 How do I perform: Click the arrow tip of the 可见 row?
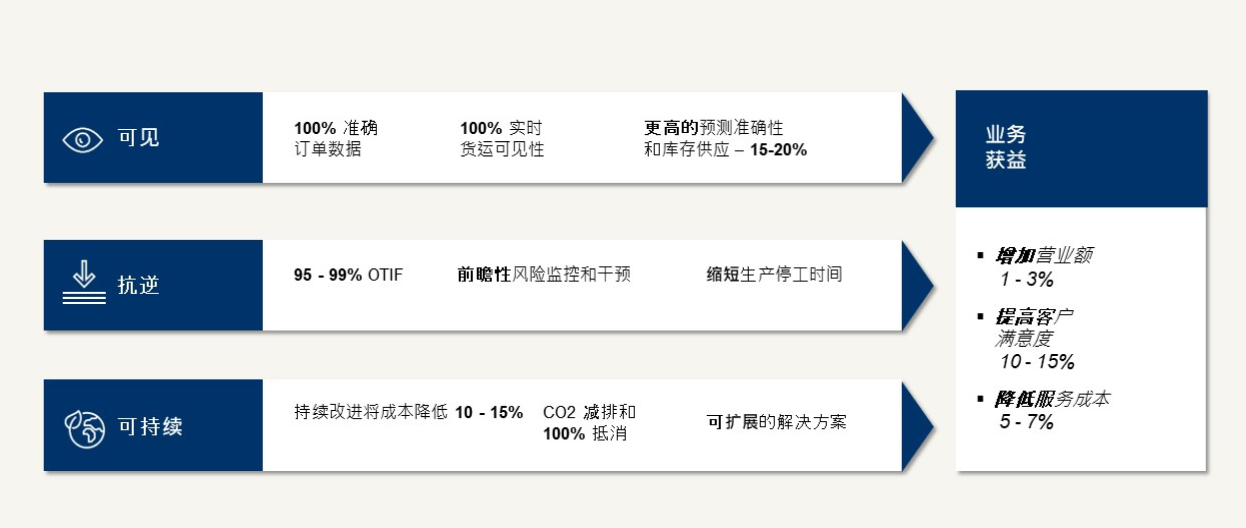[x=917, y=138]
